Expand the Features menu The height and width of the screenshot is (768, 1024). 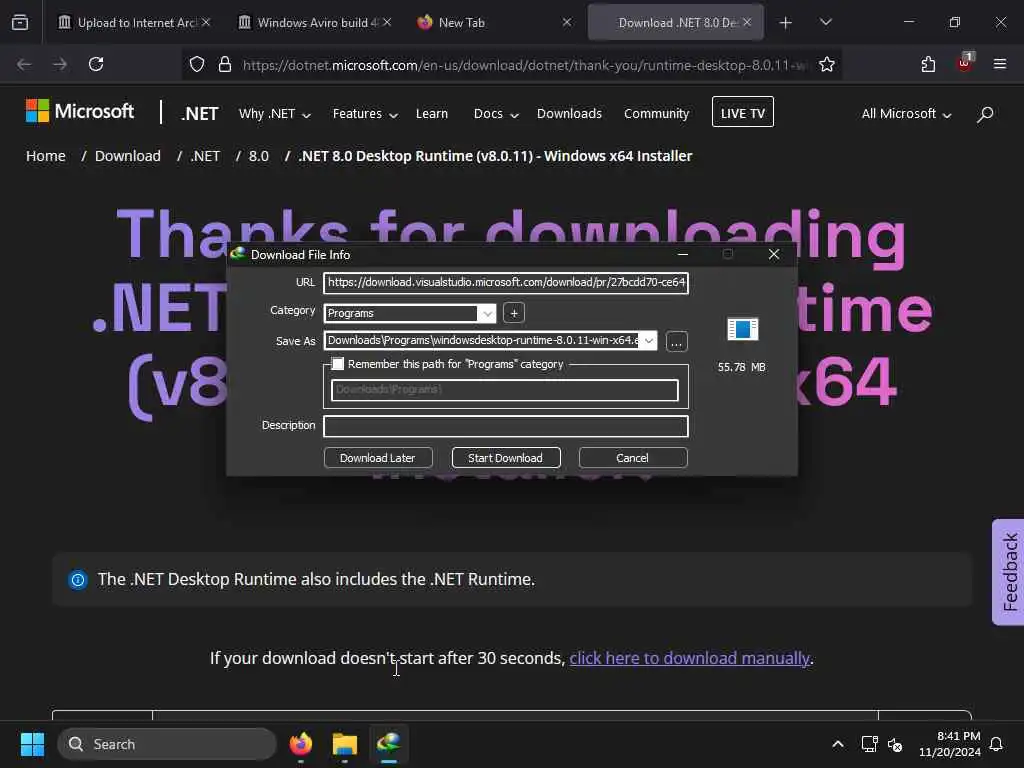click(x=365, y=114)
